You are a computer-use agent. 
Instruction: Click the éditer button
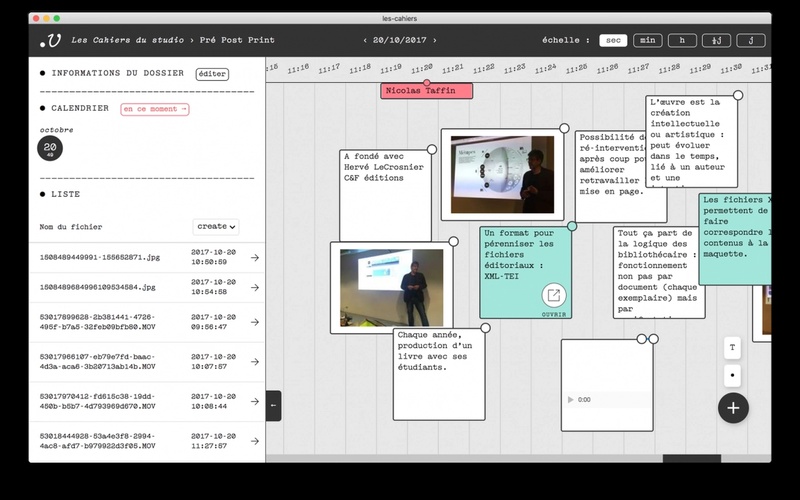tap(212, 74)
